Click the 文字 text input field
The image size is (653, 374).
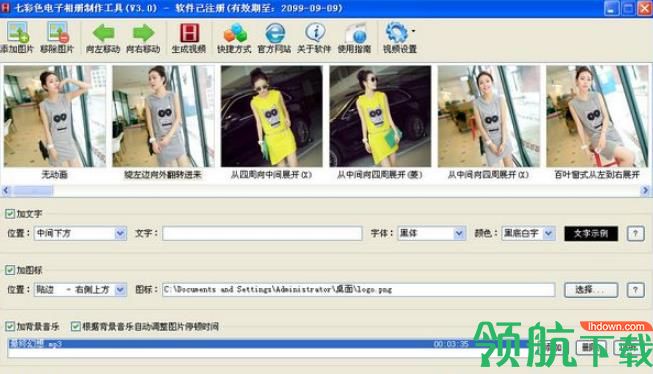pyautogui.click(x=262, y=233)
